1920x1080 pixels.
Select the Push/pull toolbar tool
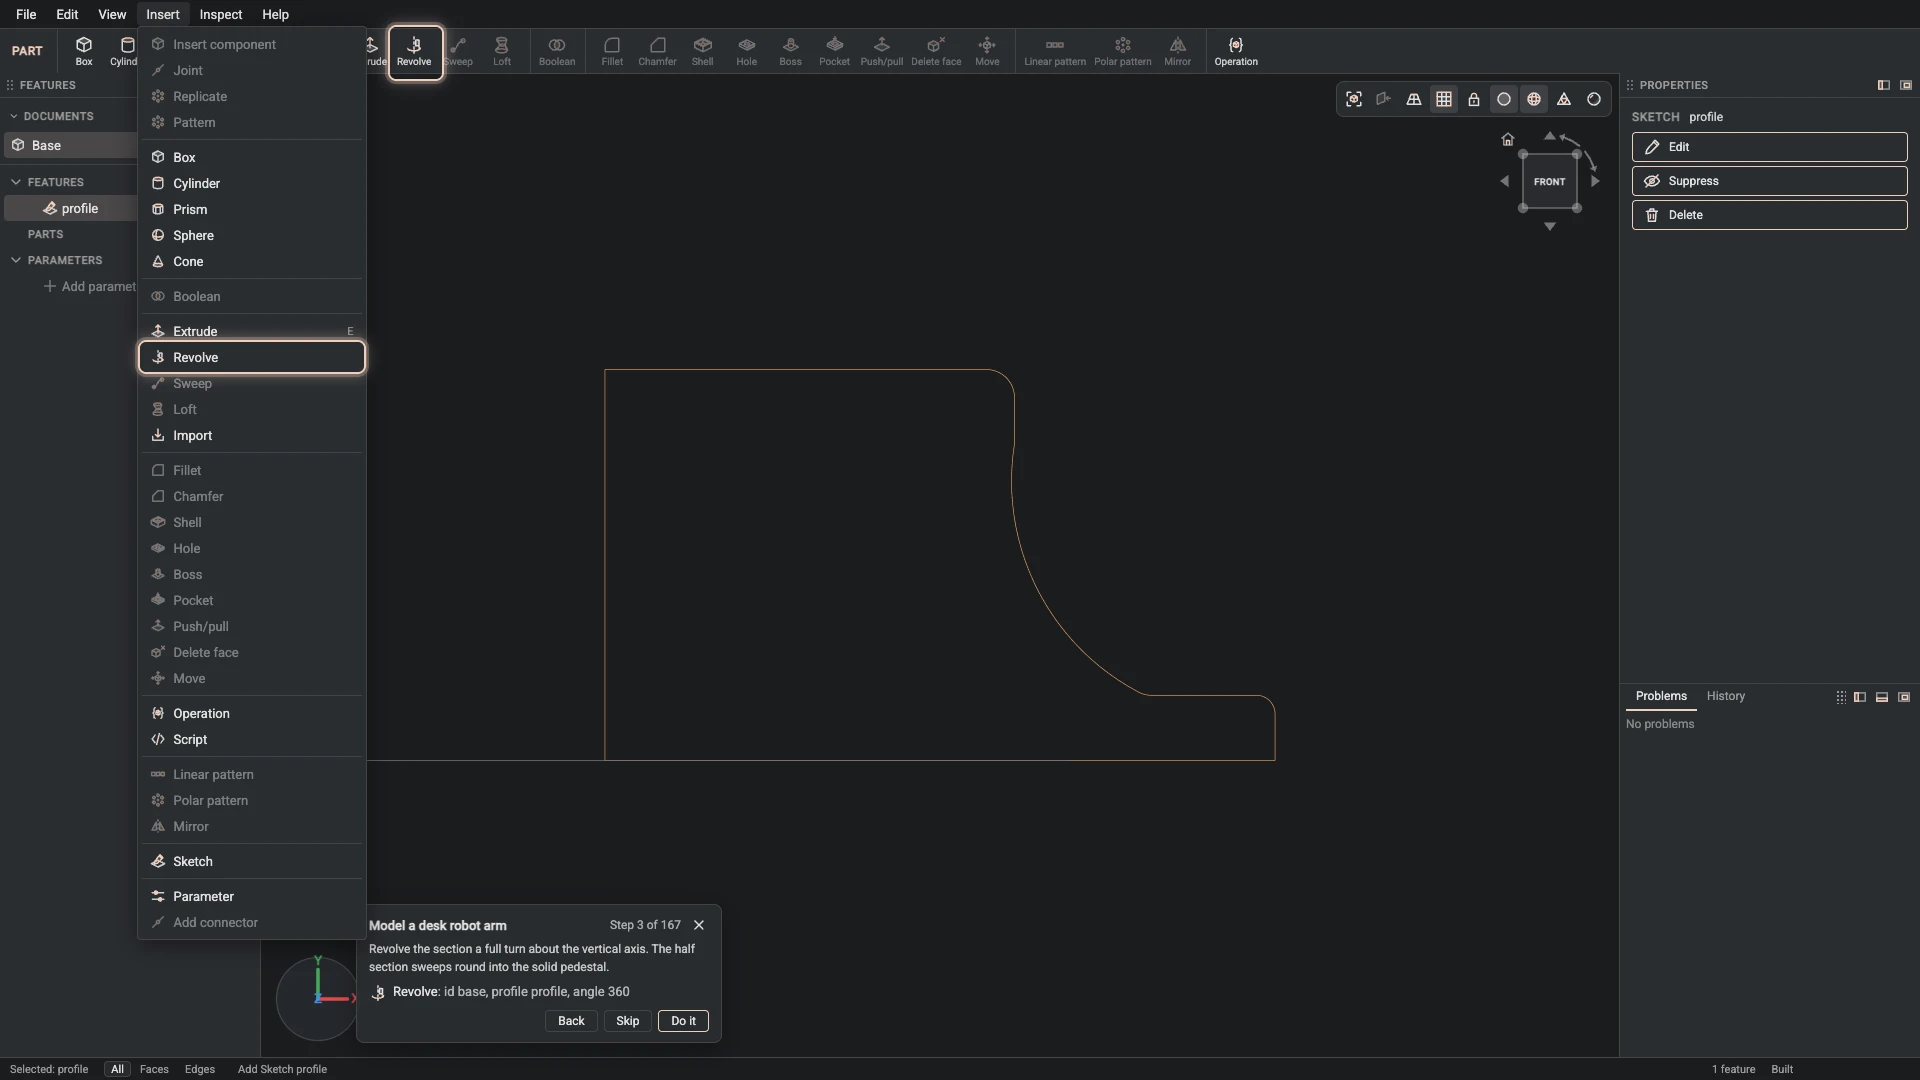point(881,51)
